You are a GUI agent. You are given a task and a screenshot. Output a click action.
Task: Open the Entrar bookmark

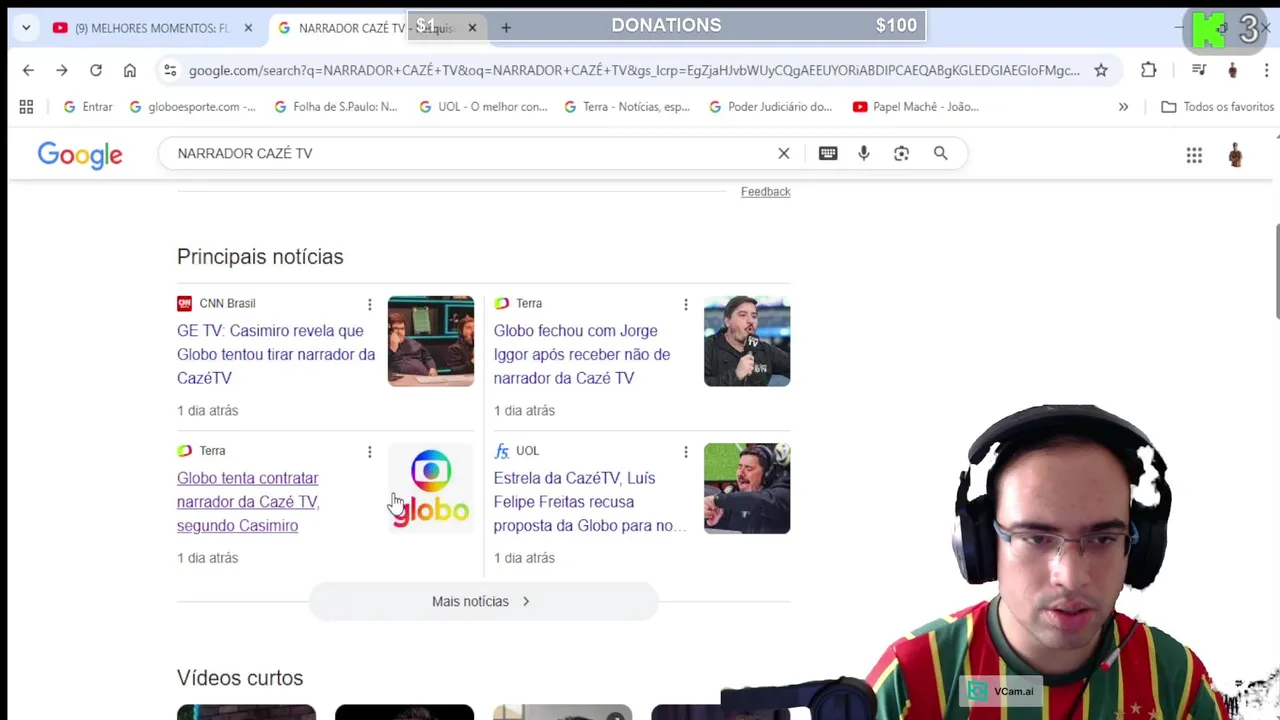point(87,107)
